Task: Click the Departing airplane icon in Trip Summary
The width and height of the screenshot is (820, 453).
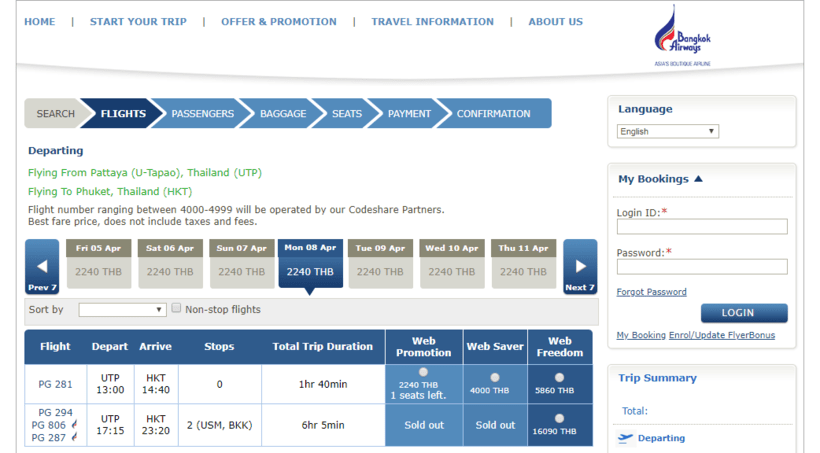Action: [x=626, y=438]
